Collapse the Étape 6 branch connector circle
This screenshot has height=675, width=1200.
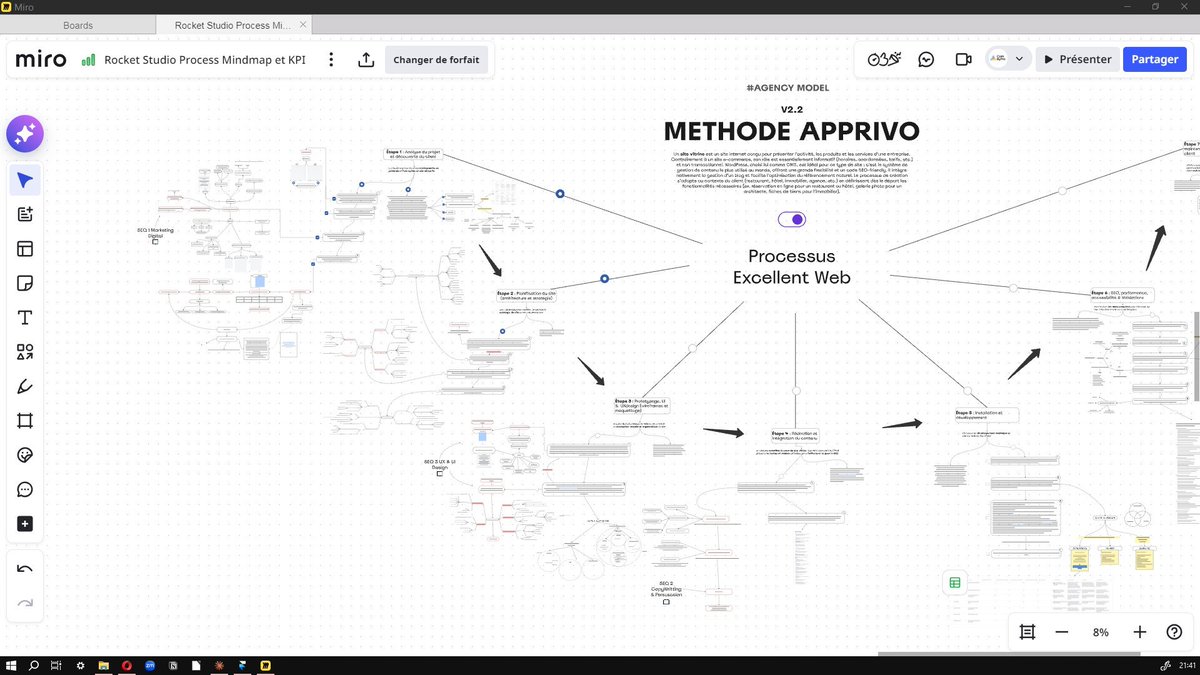point(1013,288)
